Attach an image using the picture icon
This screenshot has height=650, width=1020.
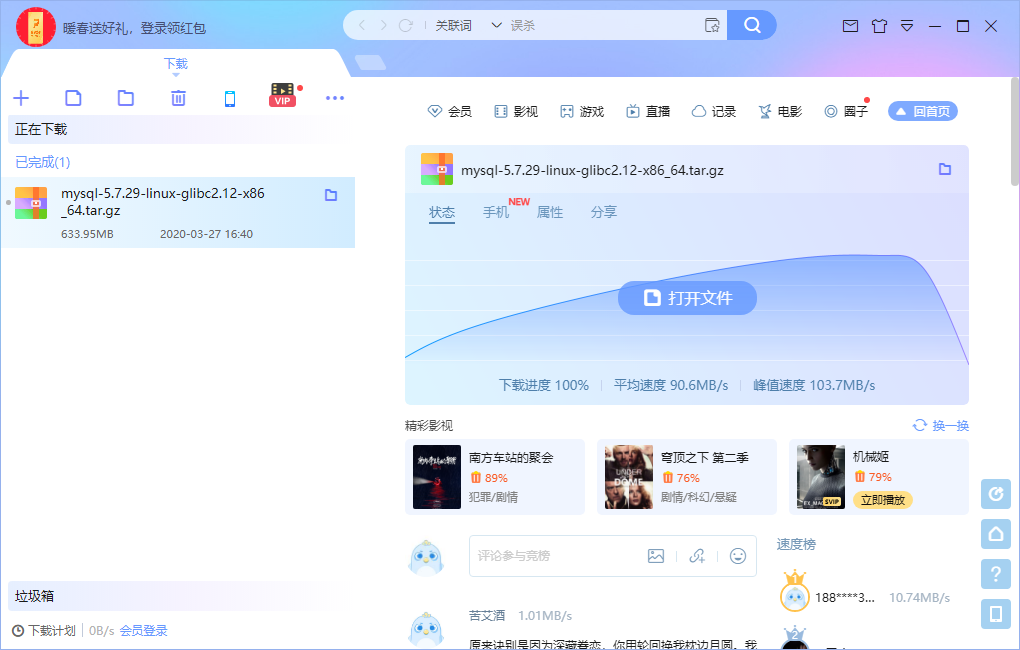[x=656, y=556]
